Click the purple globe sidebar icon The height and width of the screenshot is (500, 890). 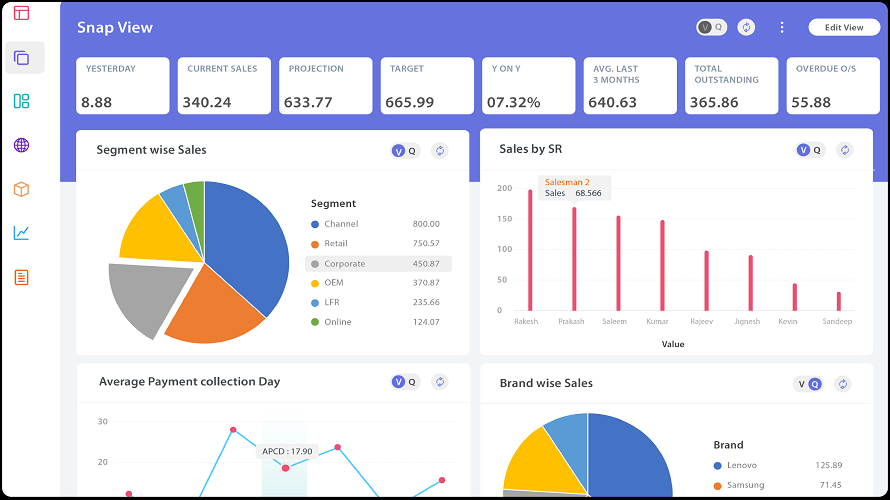click(22, 145)
